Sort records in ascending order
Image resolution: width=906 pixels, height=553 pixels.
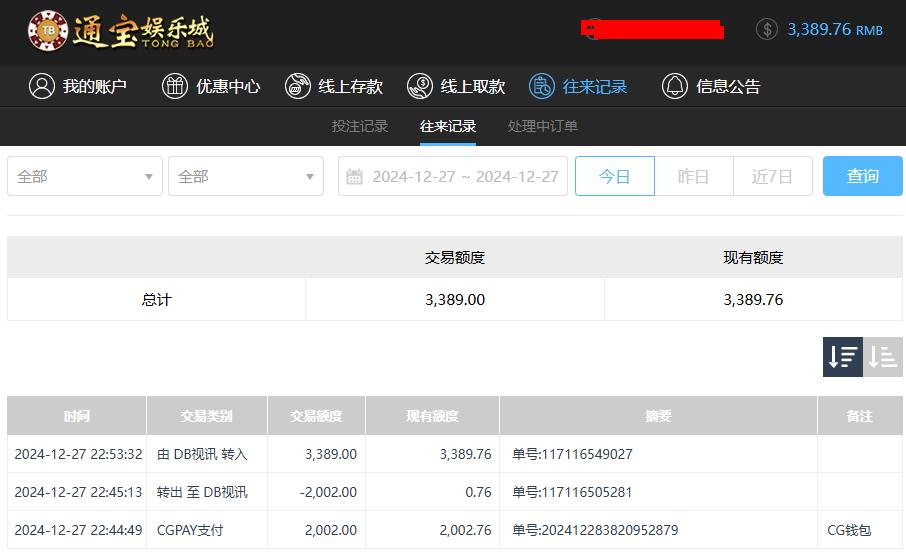(x=883, y=357)
